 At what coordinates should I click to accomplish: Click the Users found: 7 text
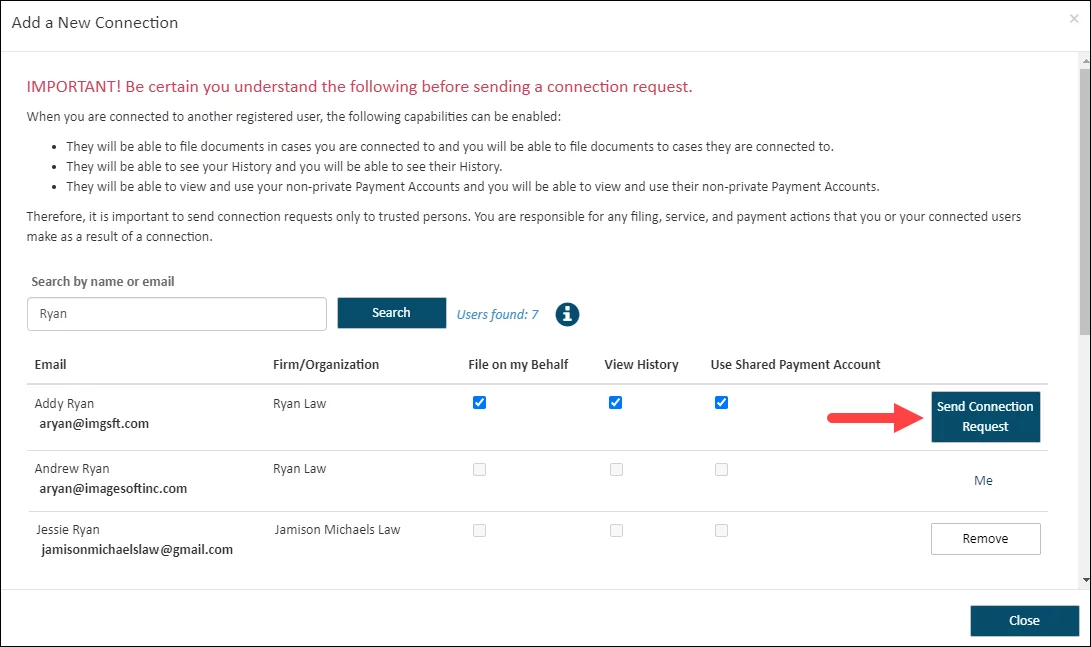click(x=497, y=314)
